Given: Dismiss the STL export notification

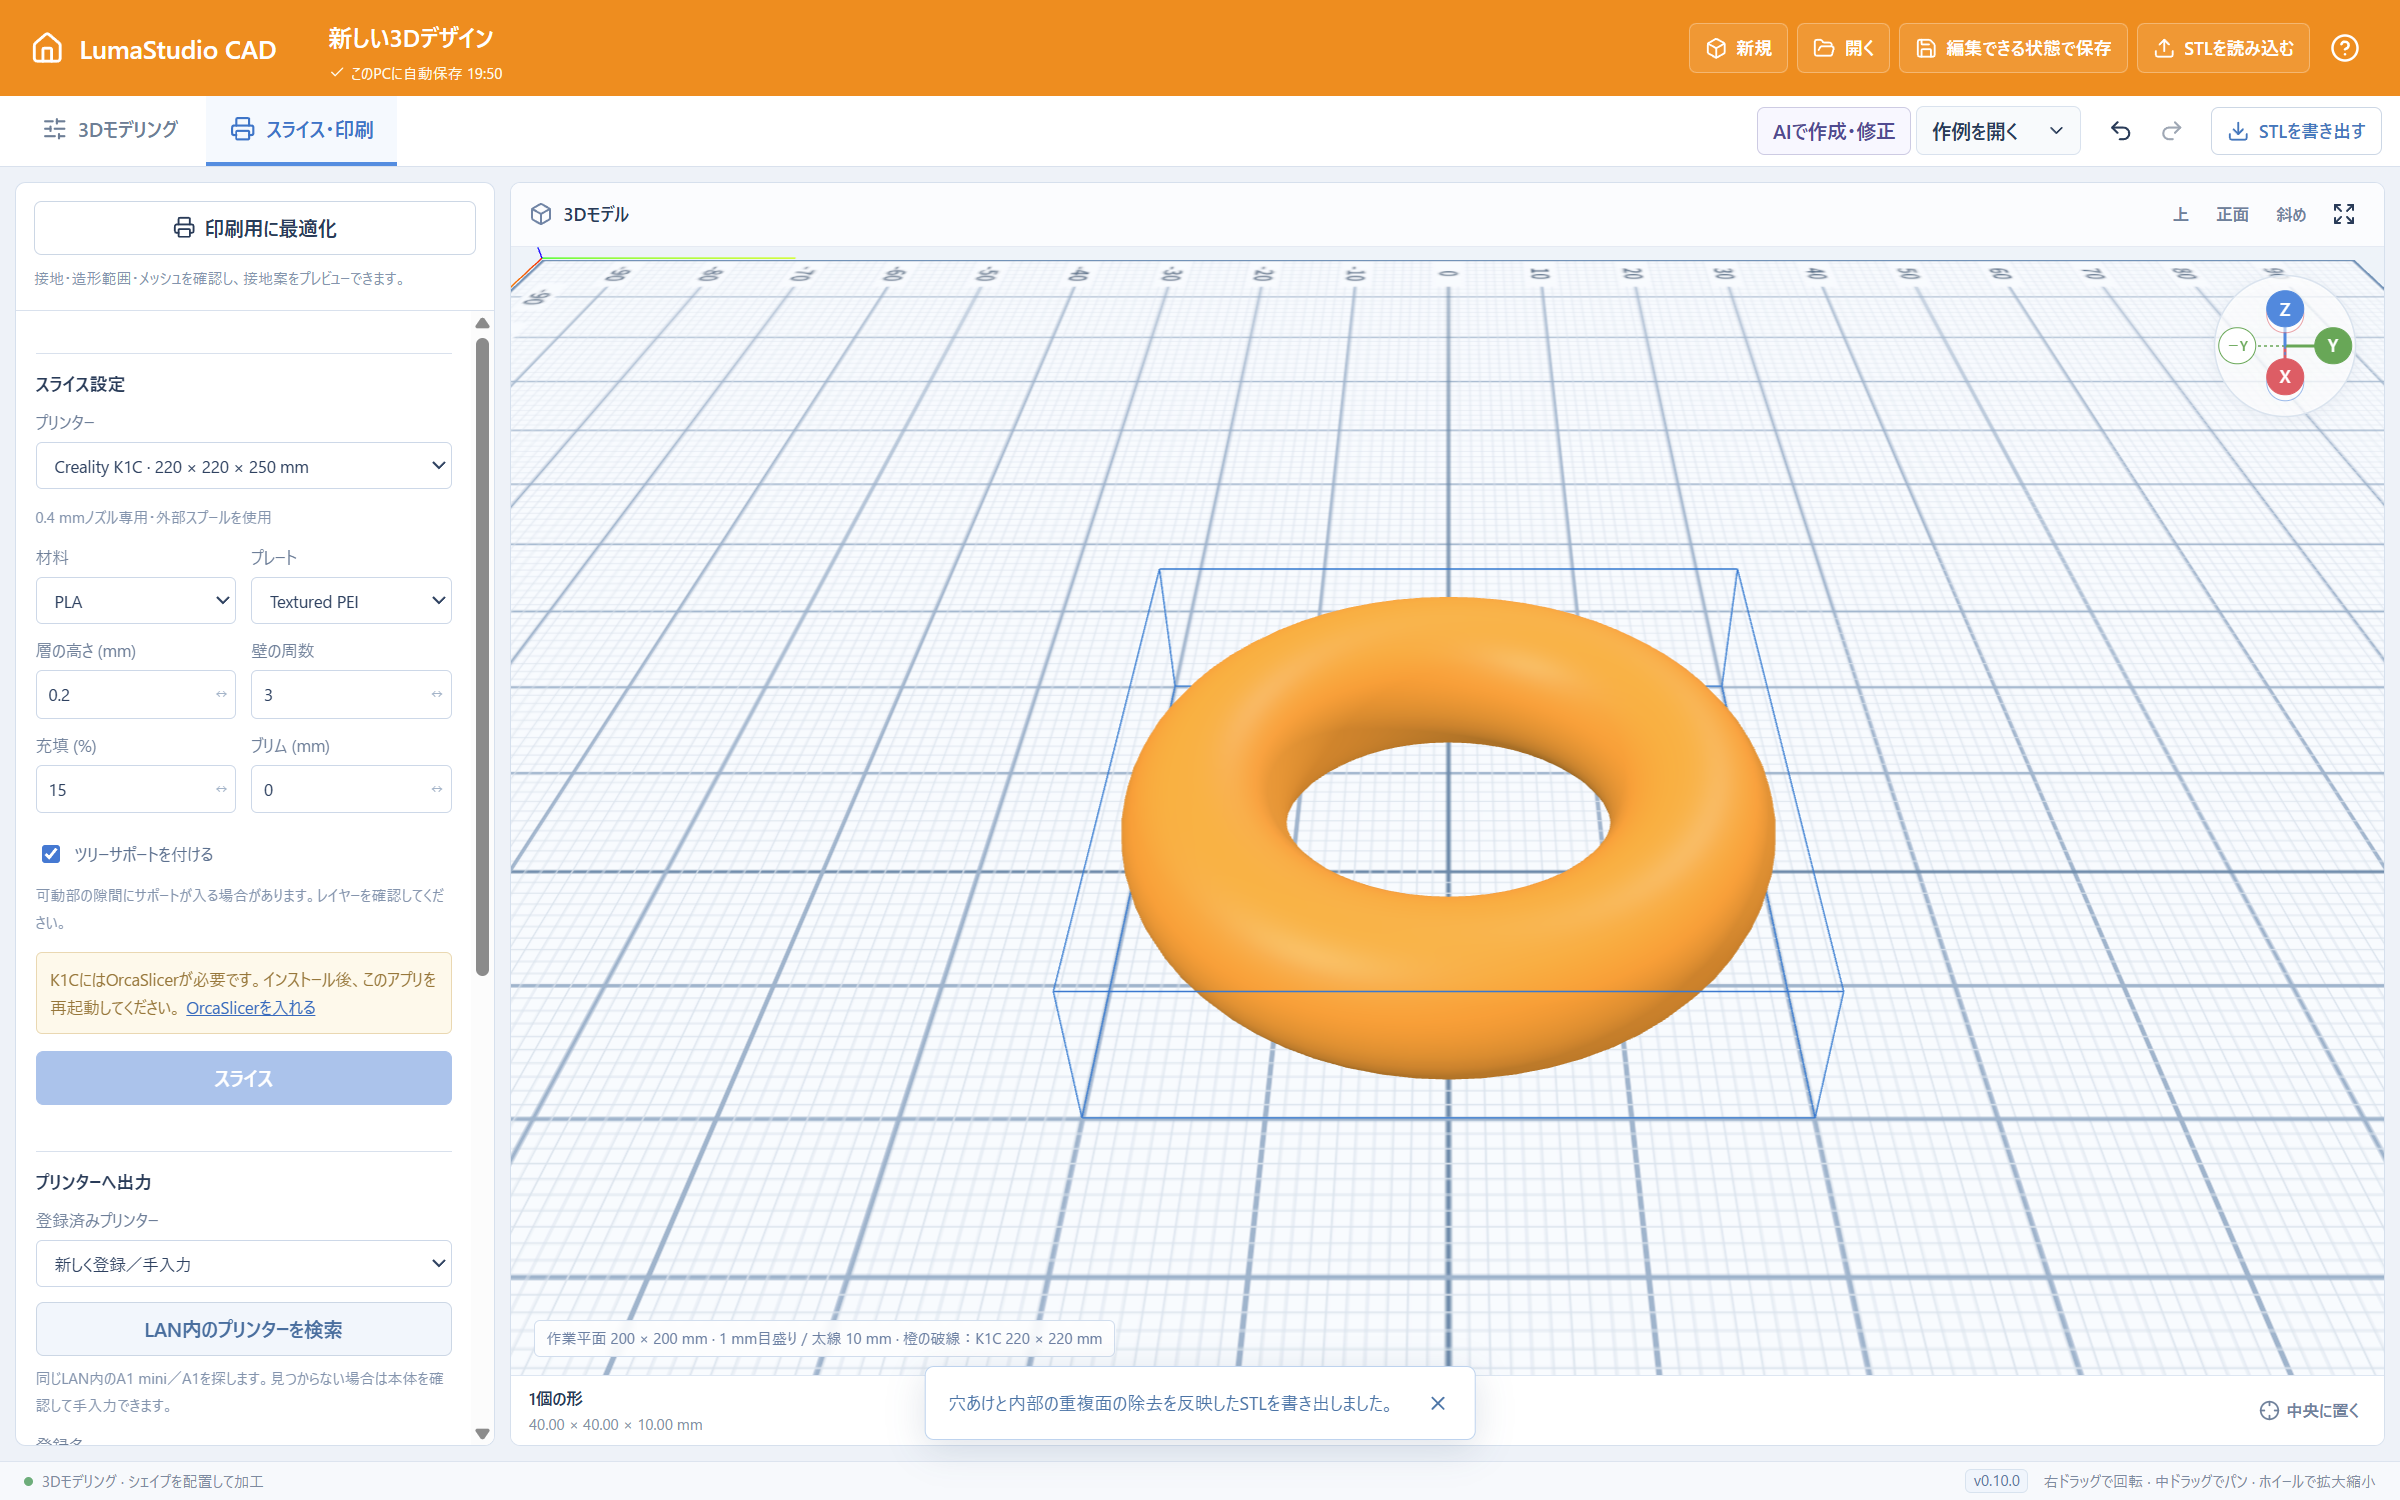Looking at the screenshot, I should point(1438,1403).
